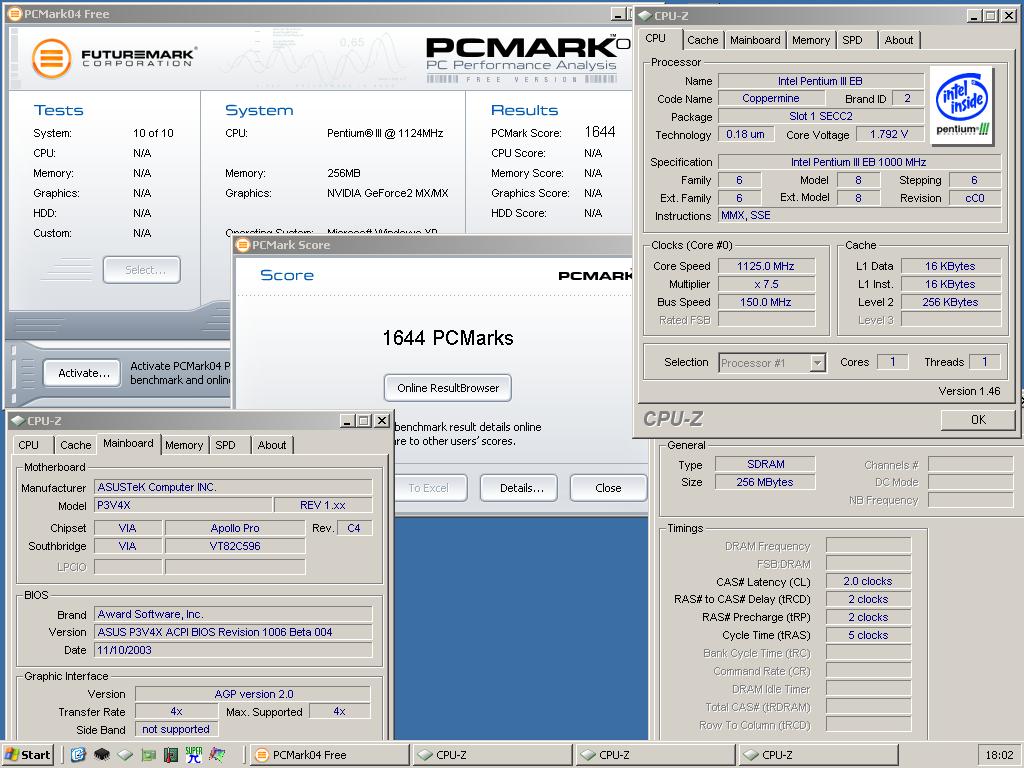
Task: Open the CPU tab in the ASUSTeK CPU-Z window
Action: (28, 445)
